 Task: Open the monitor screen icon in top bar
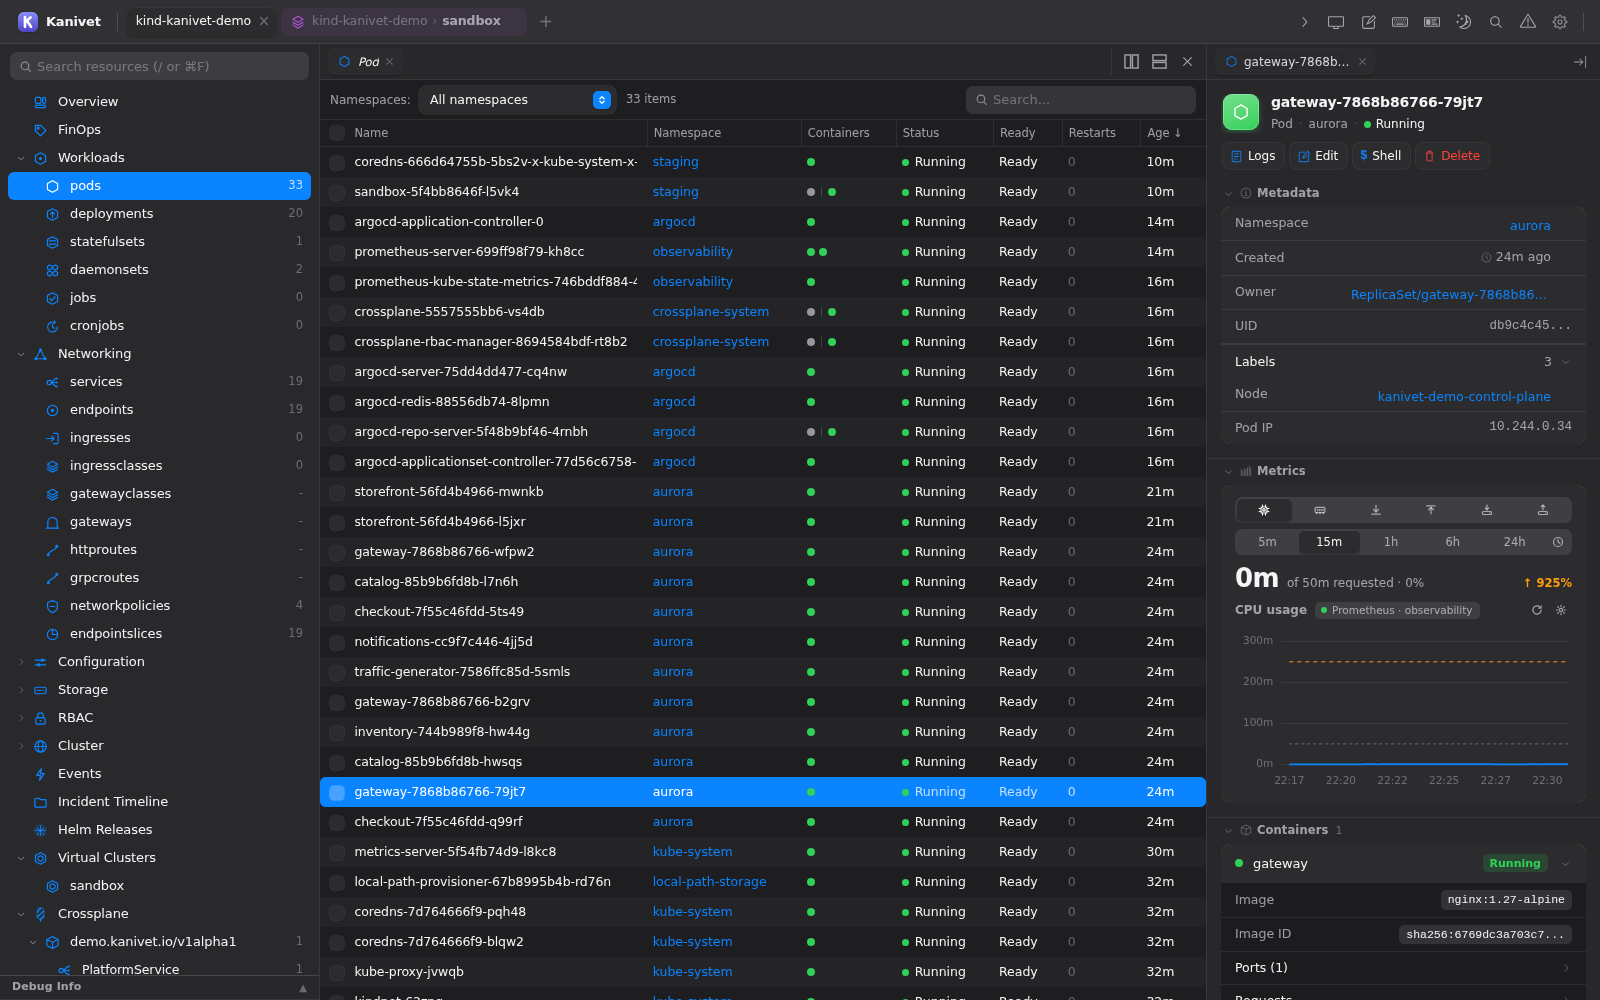click(1336, 21)
